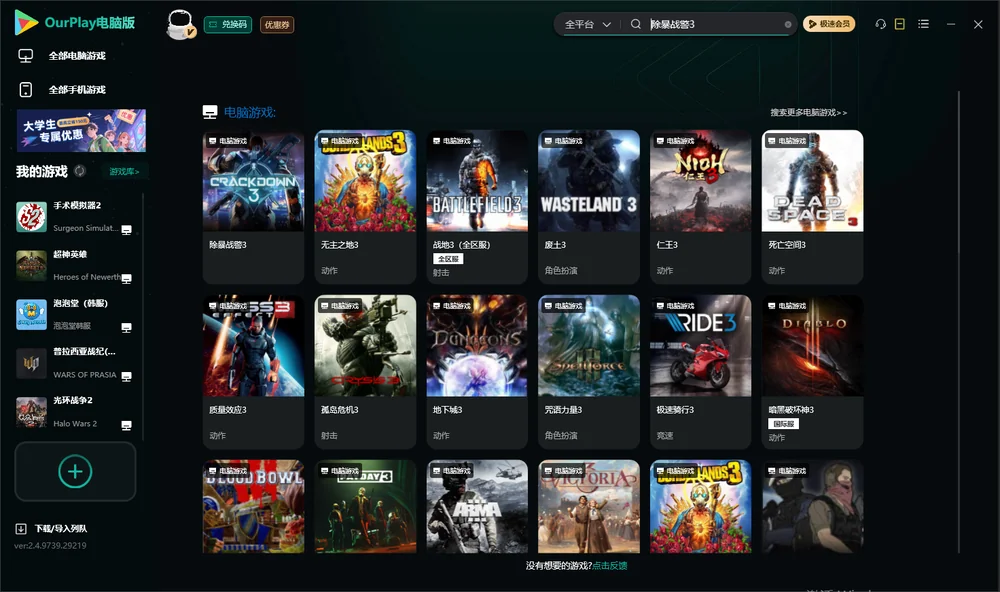Image resolution: width=1000 pixels, height=592 pixels.
Task: Click the 点击反馈 feedback link
Action: (610, 566)
